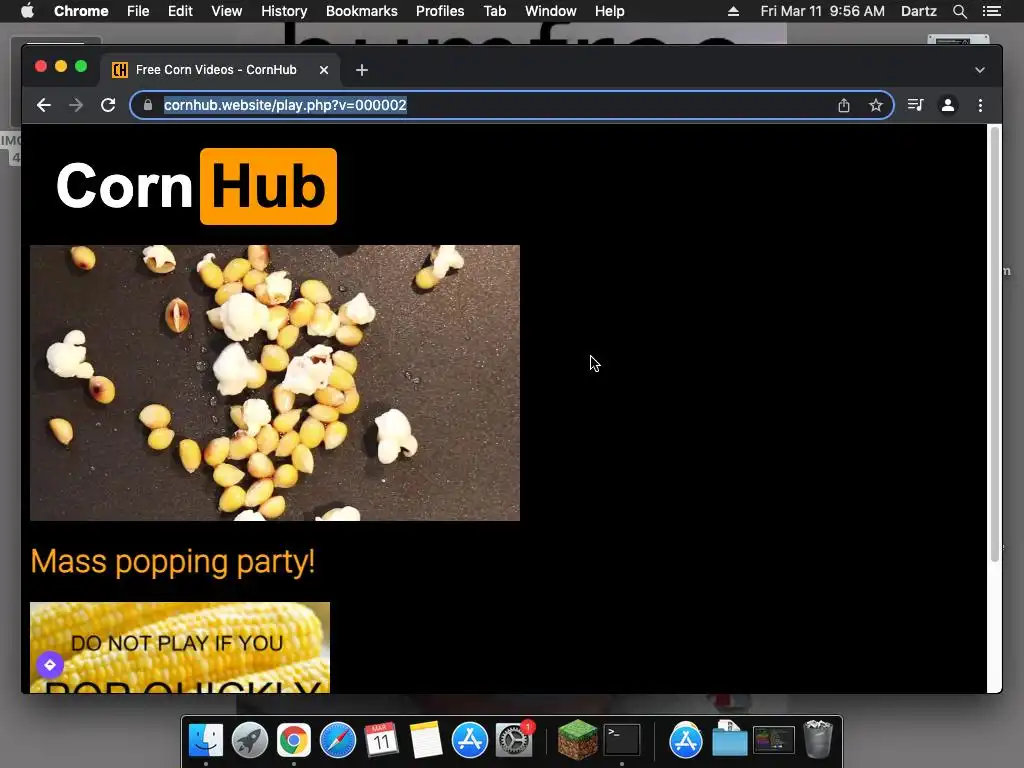
Task: Click the Dartz user name in the menu bar
Action: pos(919,11)
